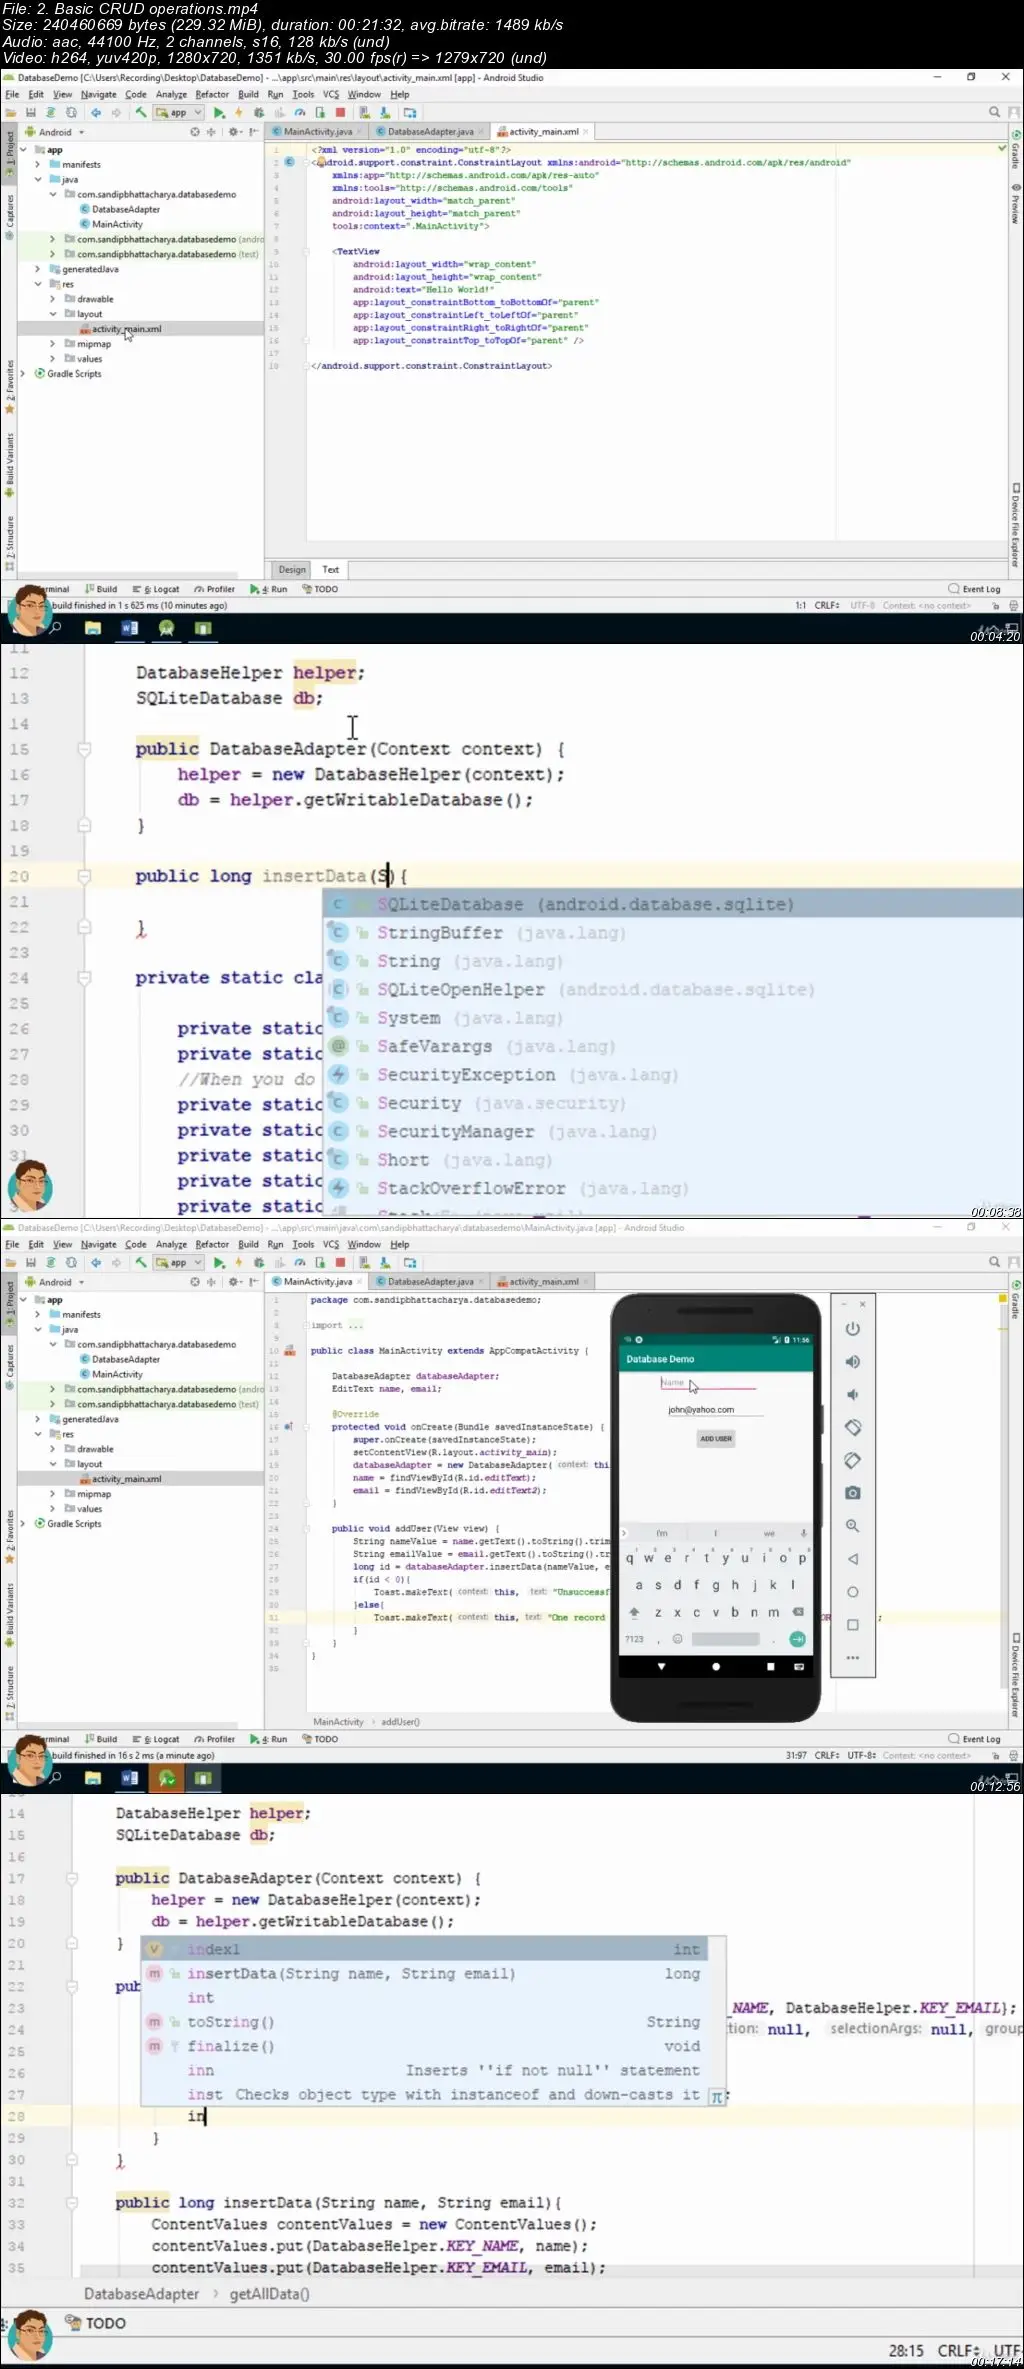The width and height of the screenshot is (1024, 2369).
Task: Open the emulator extended controls three-dots
Action: coord(852,1658)
